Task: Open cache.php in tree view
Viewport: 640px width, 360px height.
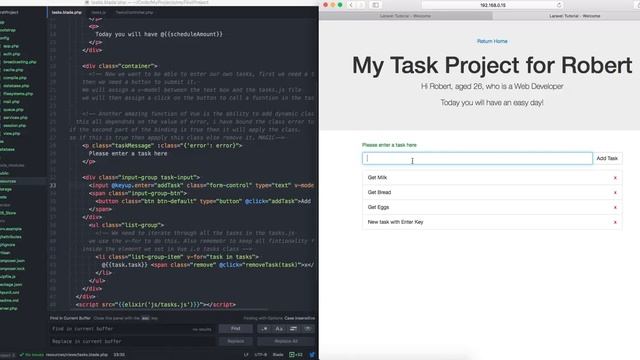Action: click(x=13, y=70)
